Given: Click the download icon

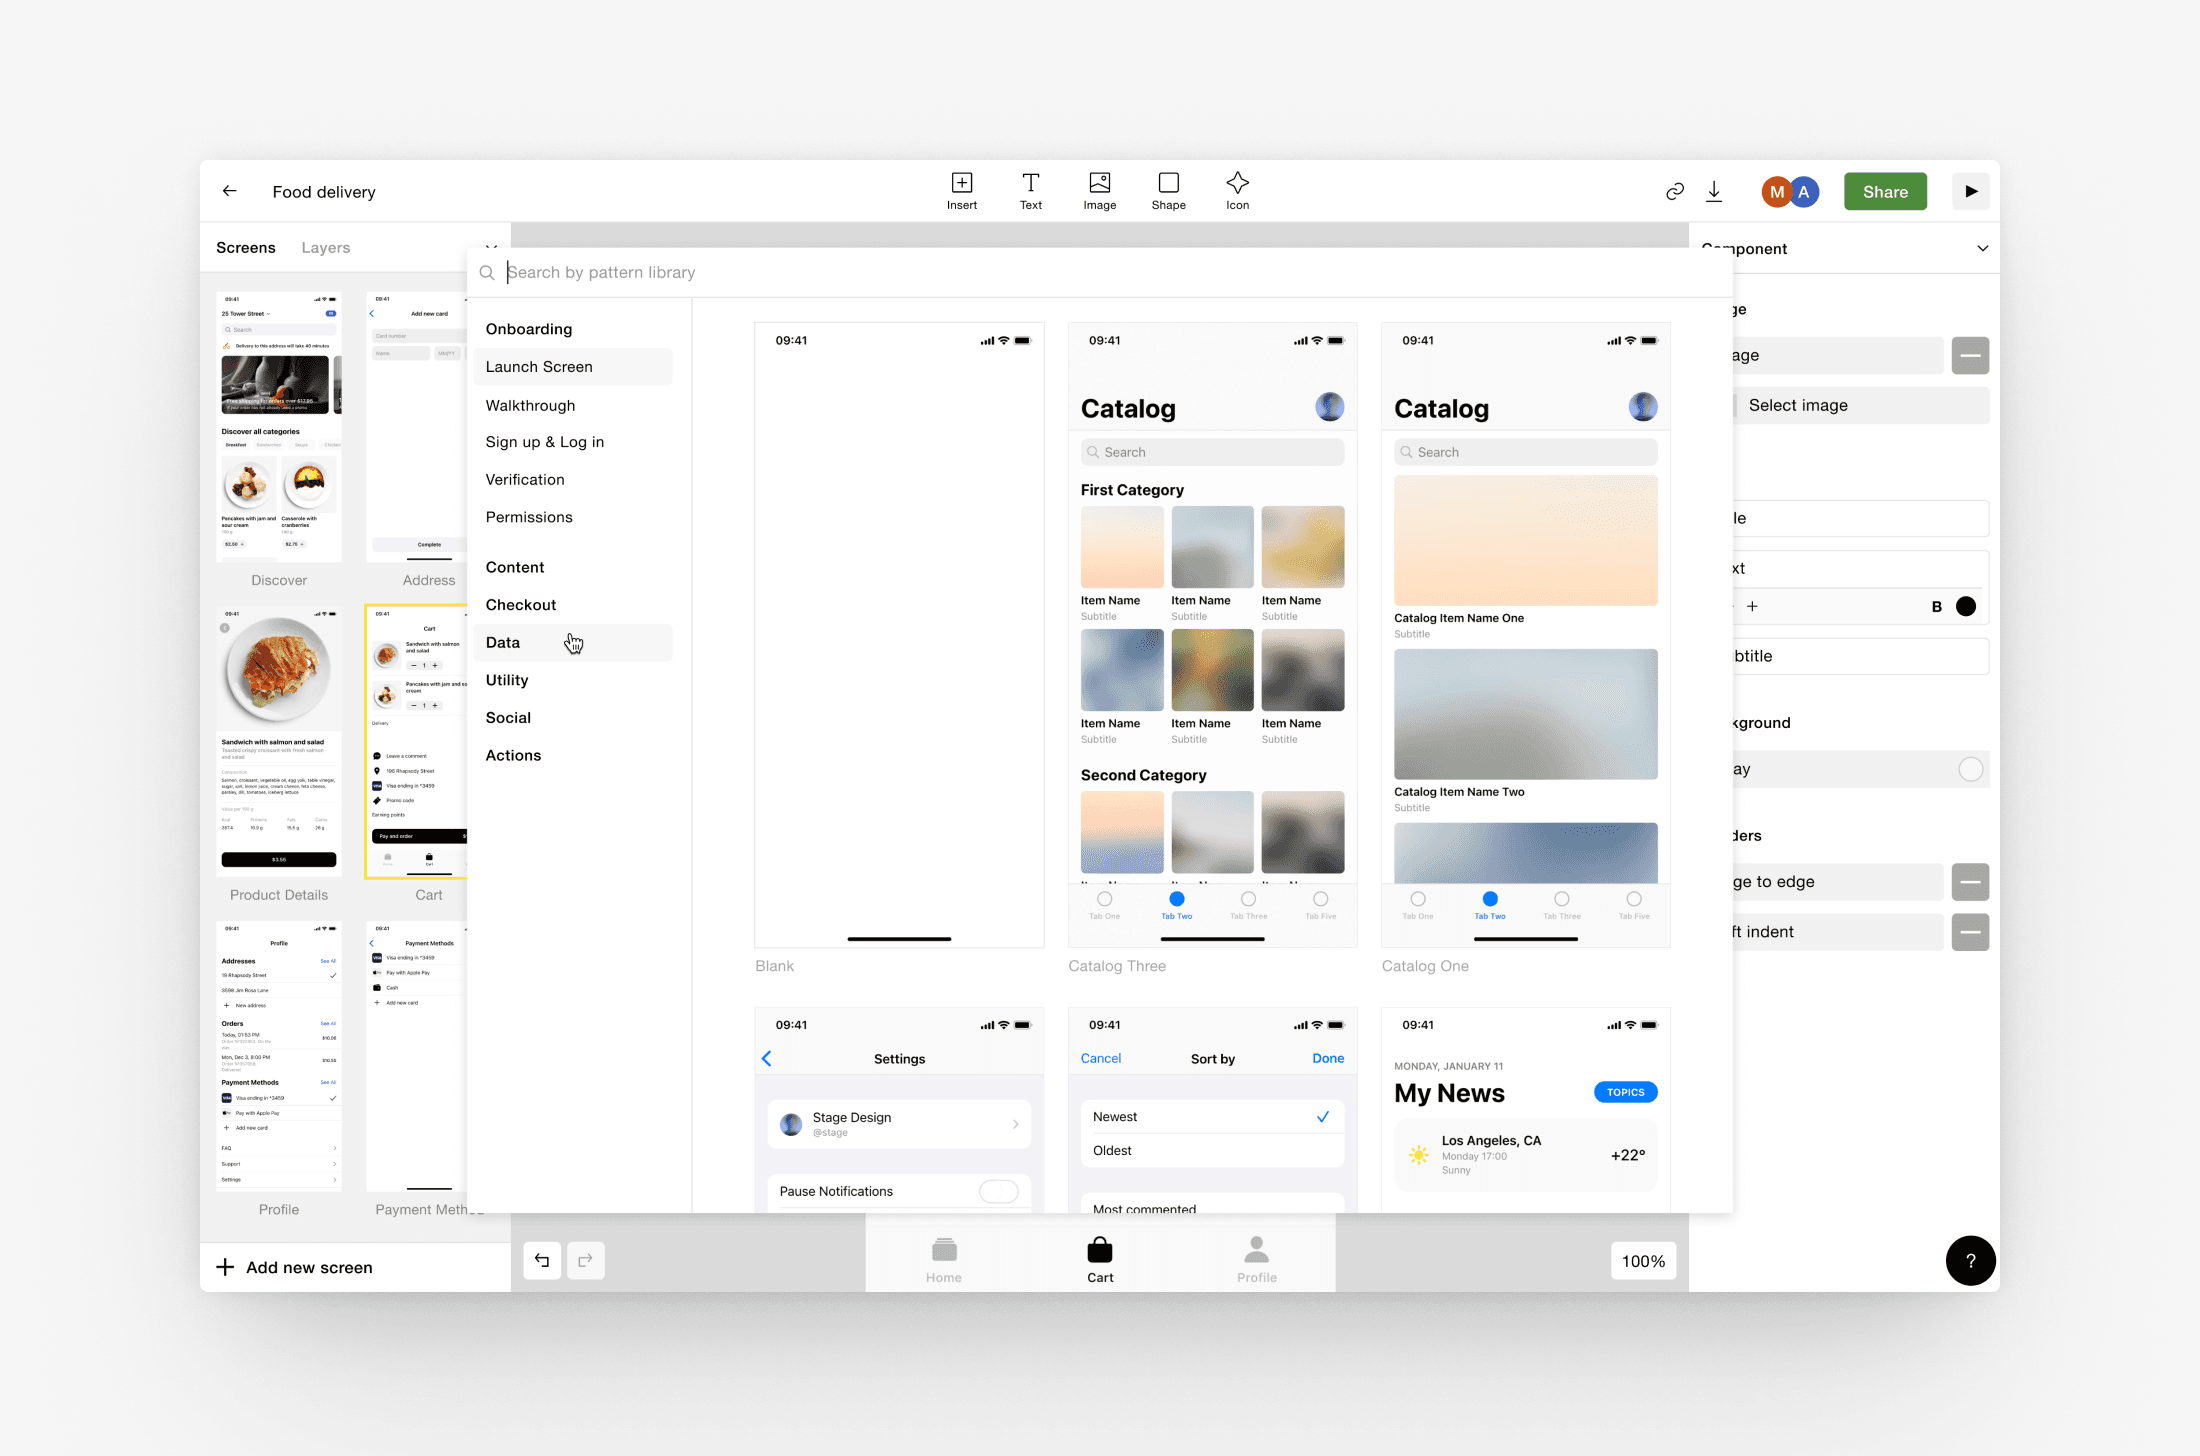Looking at the screenshot, I should [1714, 191].
